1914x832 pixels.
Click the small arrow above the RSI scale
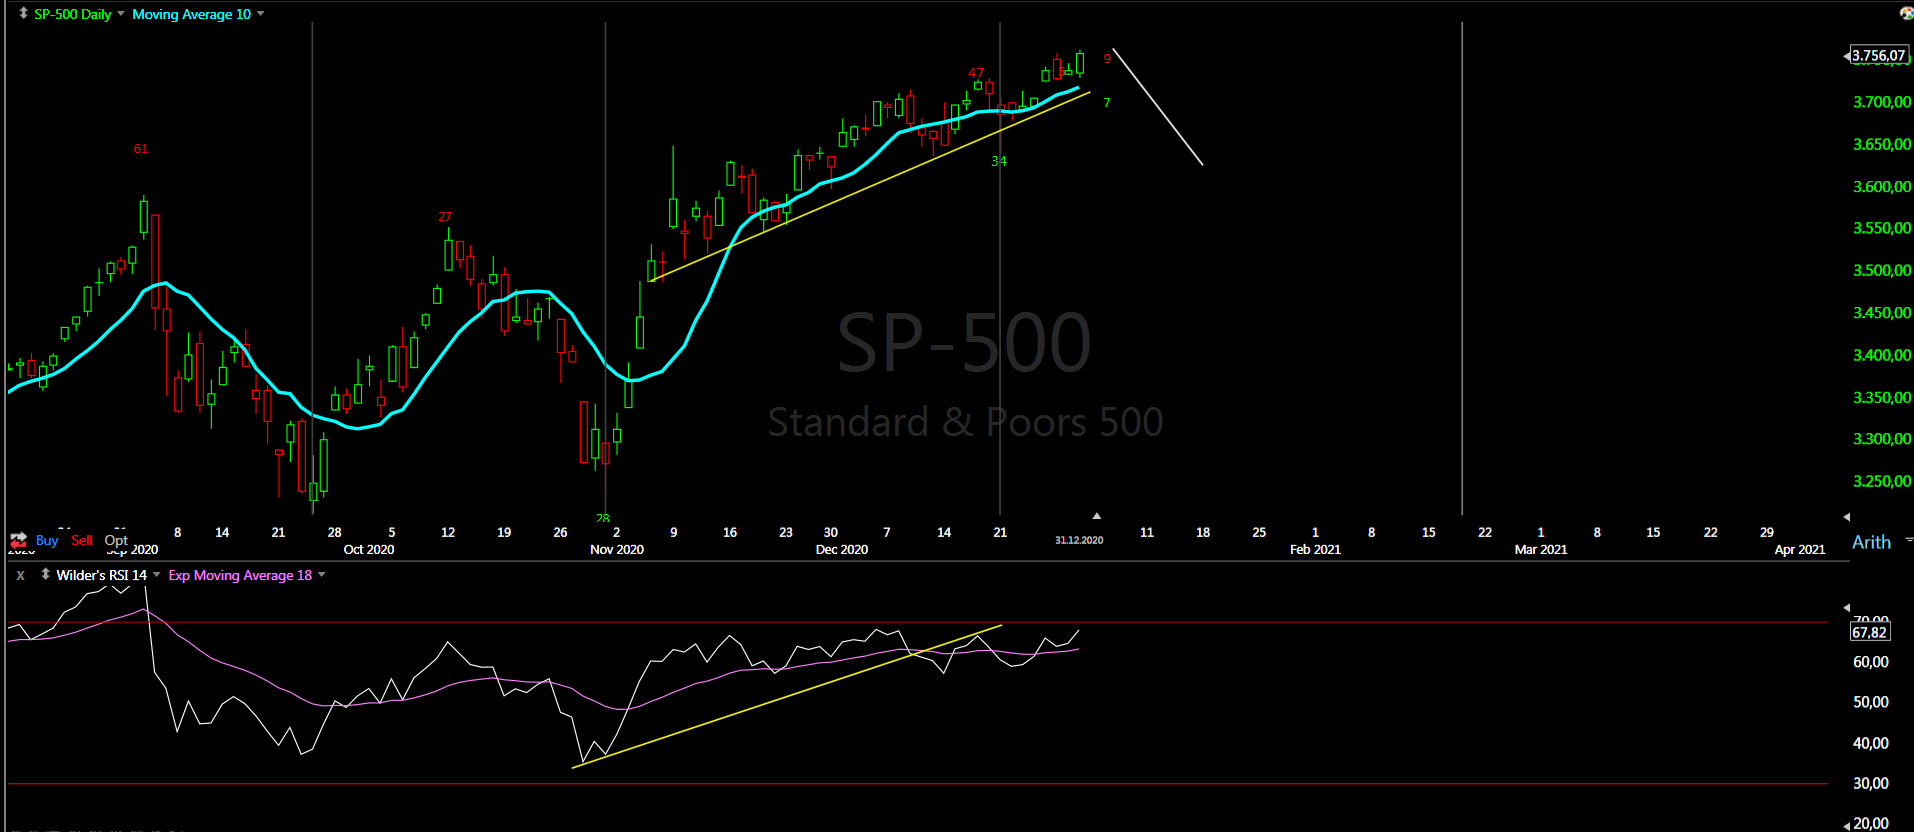(x=1846, y=608)
